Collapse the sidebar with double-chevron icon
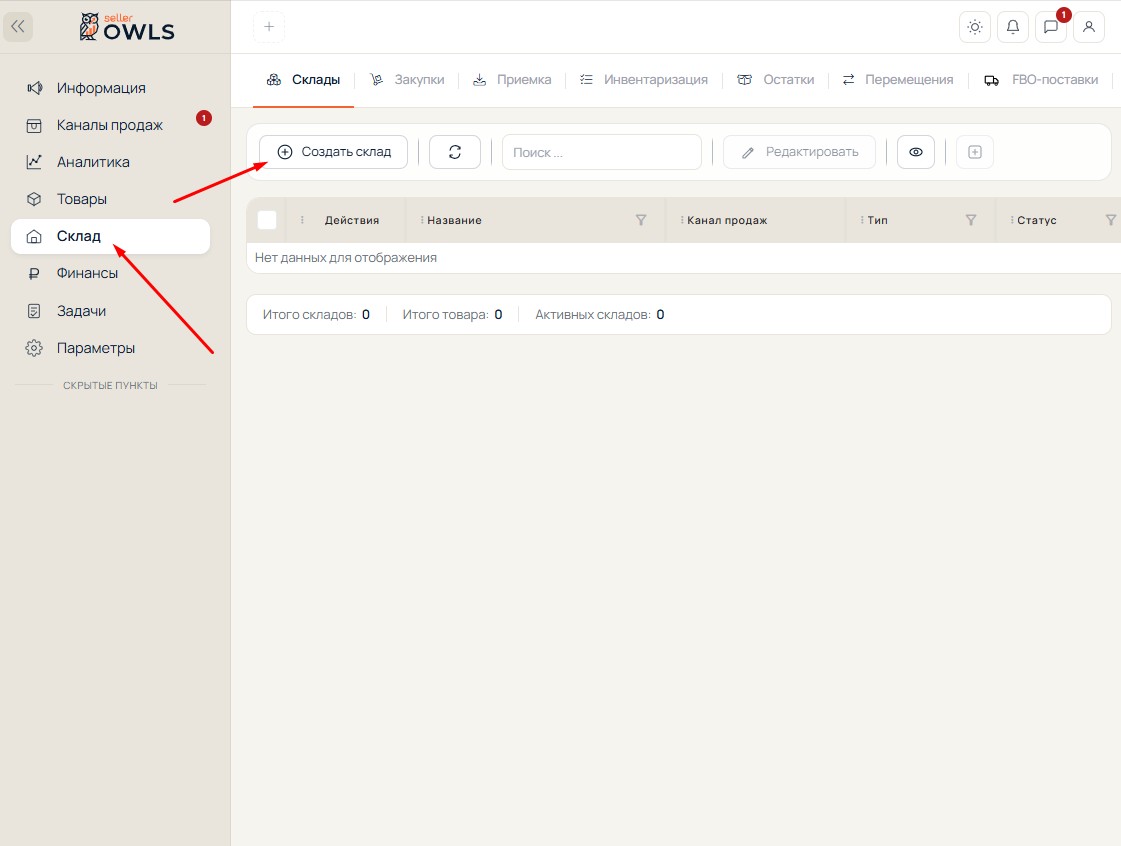Viewport: 1121px width, 846px height. click(18, 27)
